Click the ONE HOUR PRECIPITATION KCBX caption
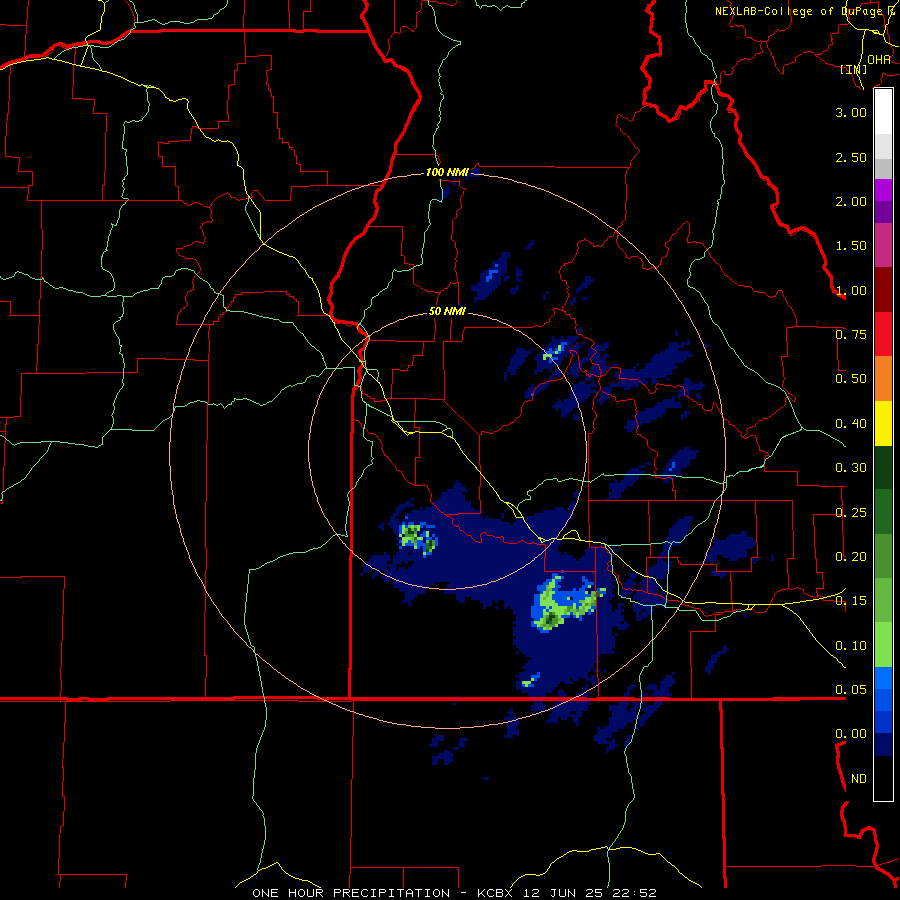900x900 pixels. (x=454, y=893)
